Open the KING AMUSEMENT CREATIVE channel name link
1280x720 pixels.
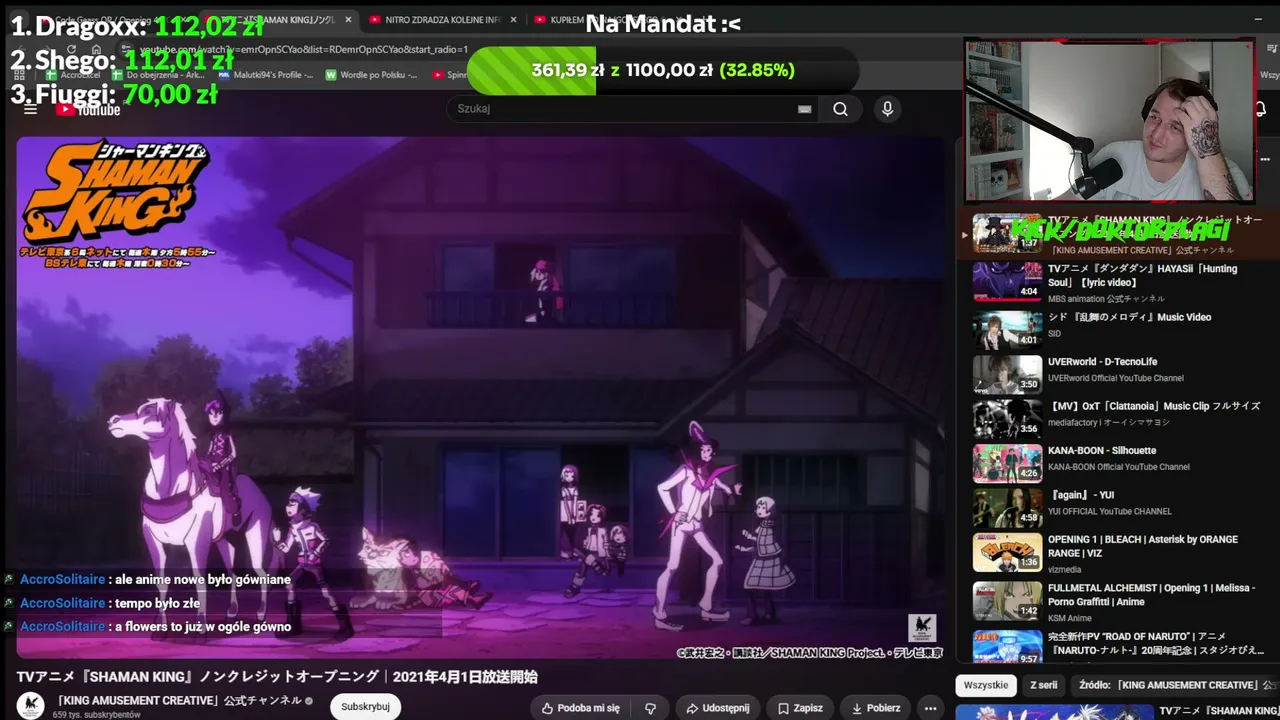click(x=179, y=700)
